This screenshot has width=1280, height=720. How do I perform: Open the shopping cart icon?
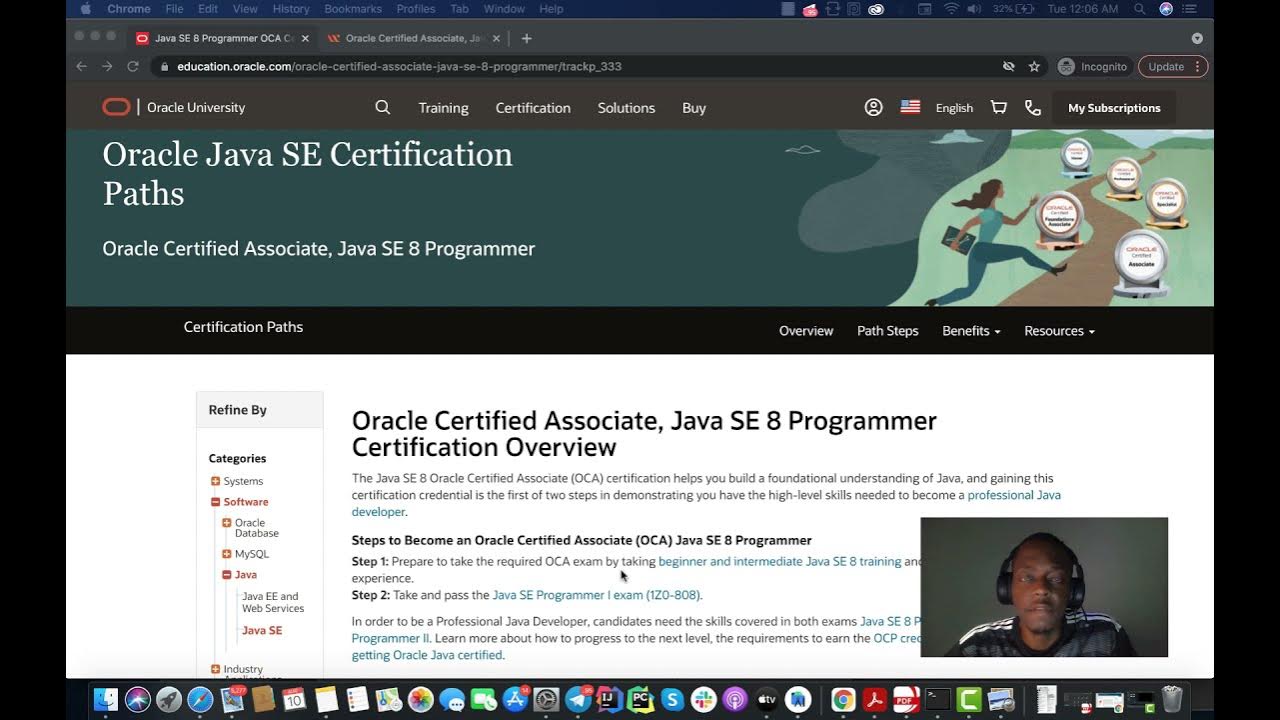[x=998, y=107]
